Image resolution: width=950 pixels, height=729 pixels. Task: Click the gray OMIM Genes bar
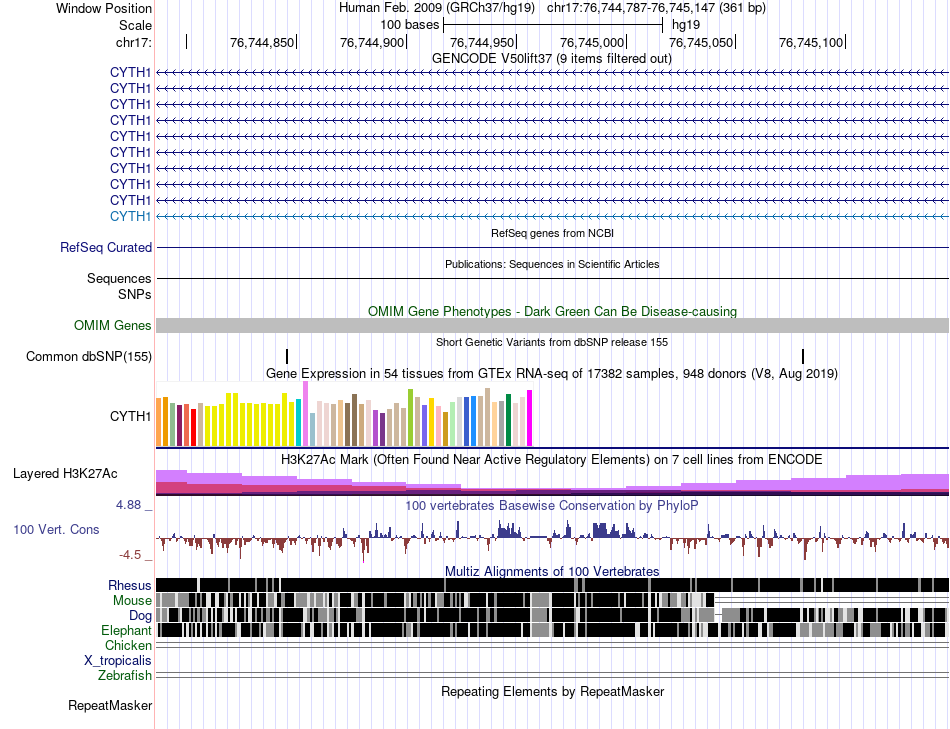click(552, 325)
